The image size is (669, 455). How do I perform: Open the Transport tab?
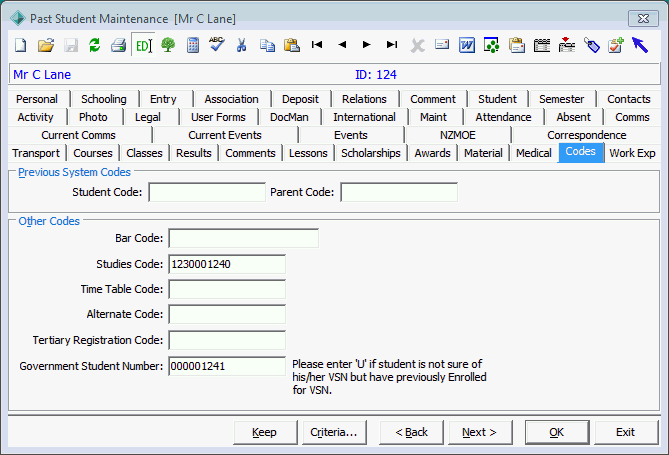coord(36,153)
